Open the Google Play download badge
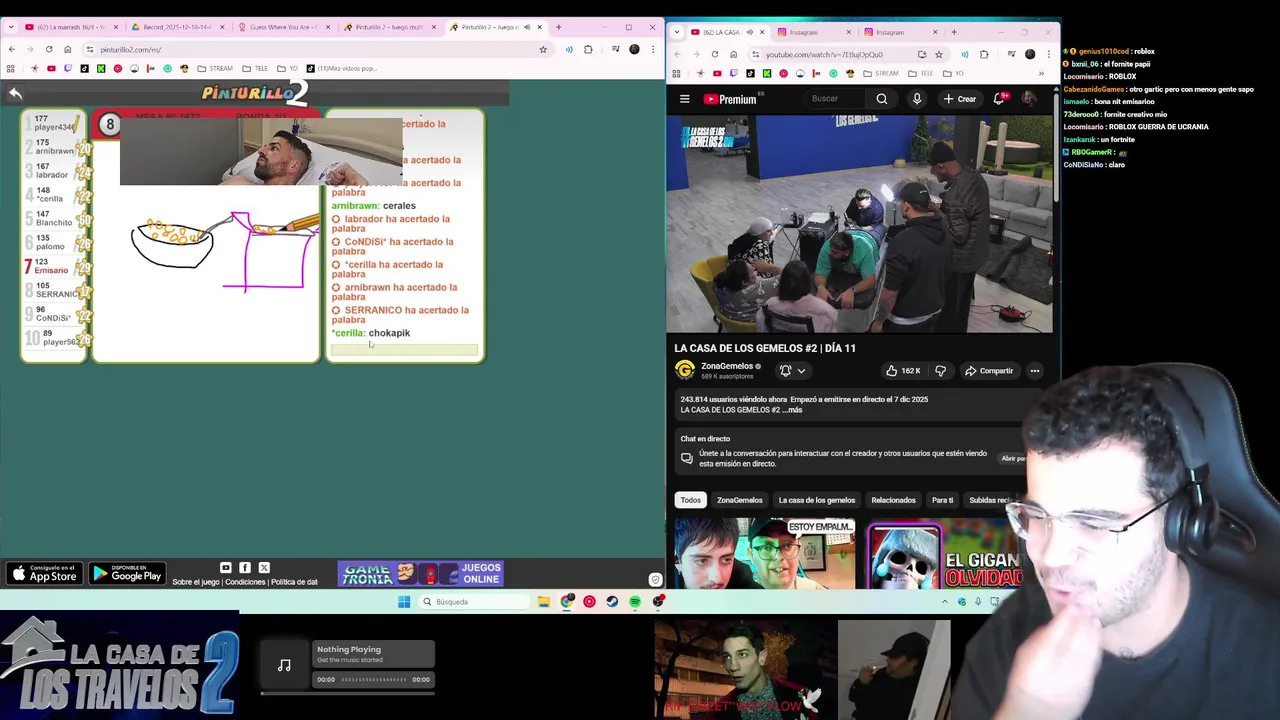Viewport: 1280px width, 720px height. coord(126,574)
